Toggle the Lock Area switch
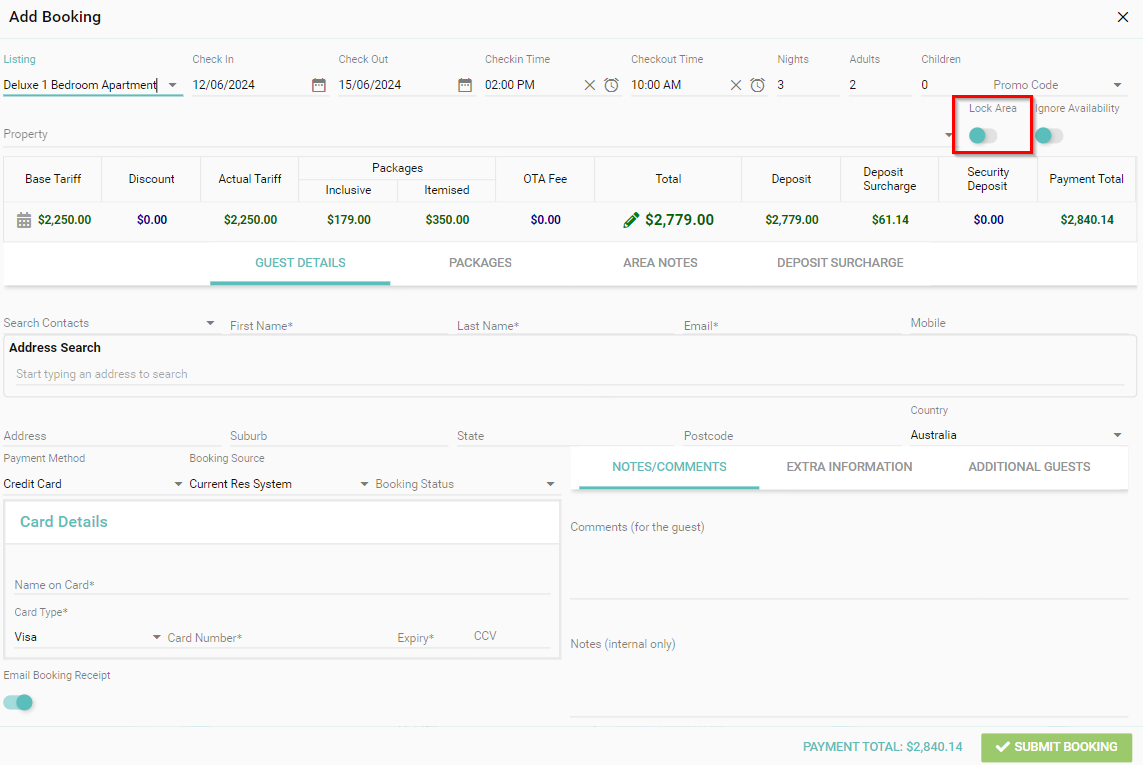The height and width of the screenshot is (765, 1143). point(982,135)
